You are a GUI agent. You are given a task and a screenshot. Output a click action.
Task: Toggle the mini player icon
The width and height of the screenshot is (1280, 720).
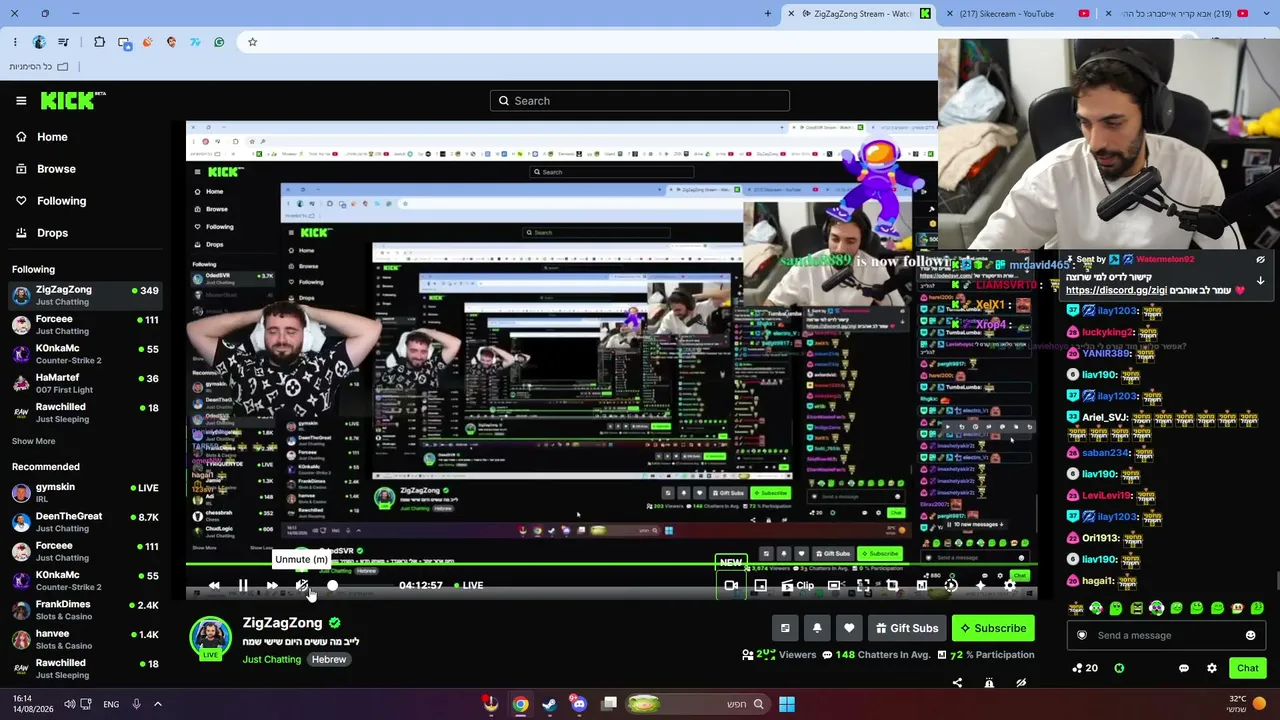point(761,586)
